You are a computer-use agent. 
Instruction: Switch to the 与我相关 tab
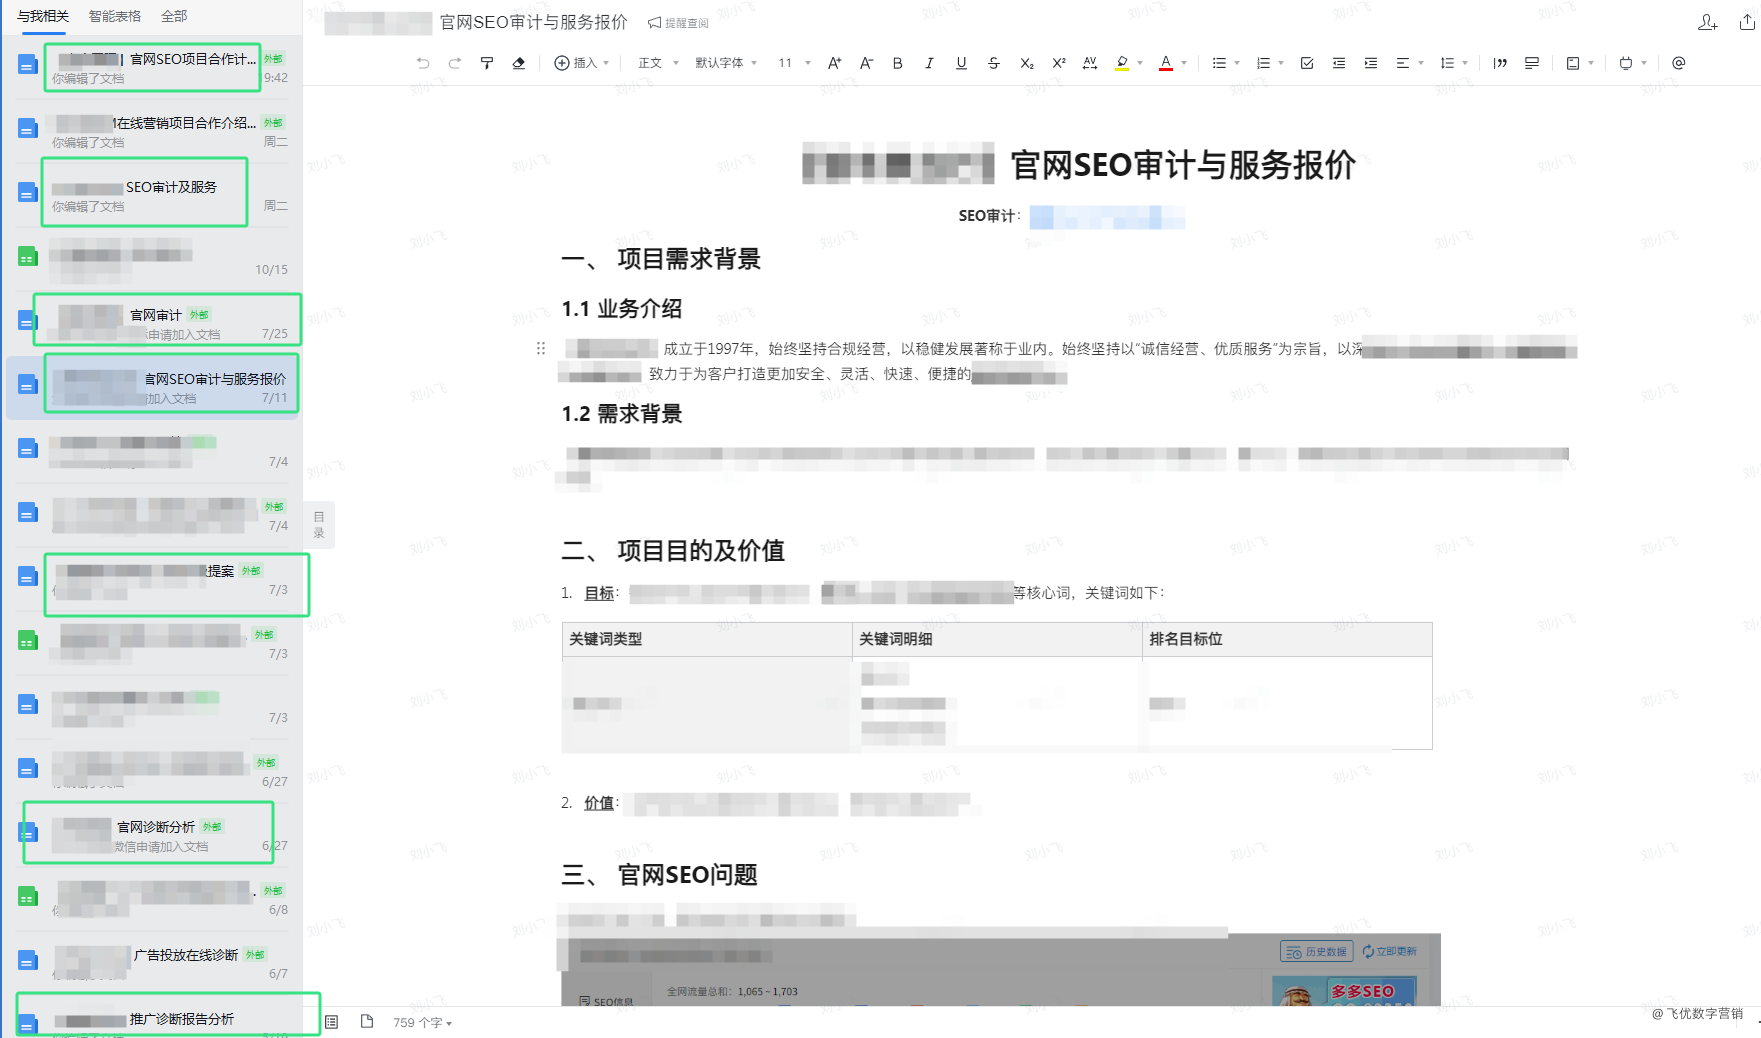43,16
